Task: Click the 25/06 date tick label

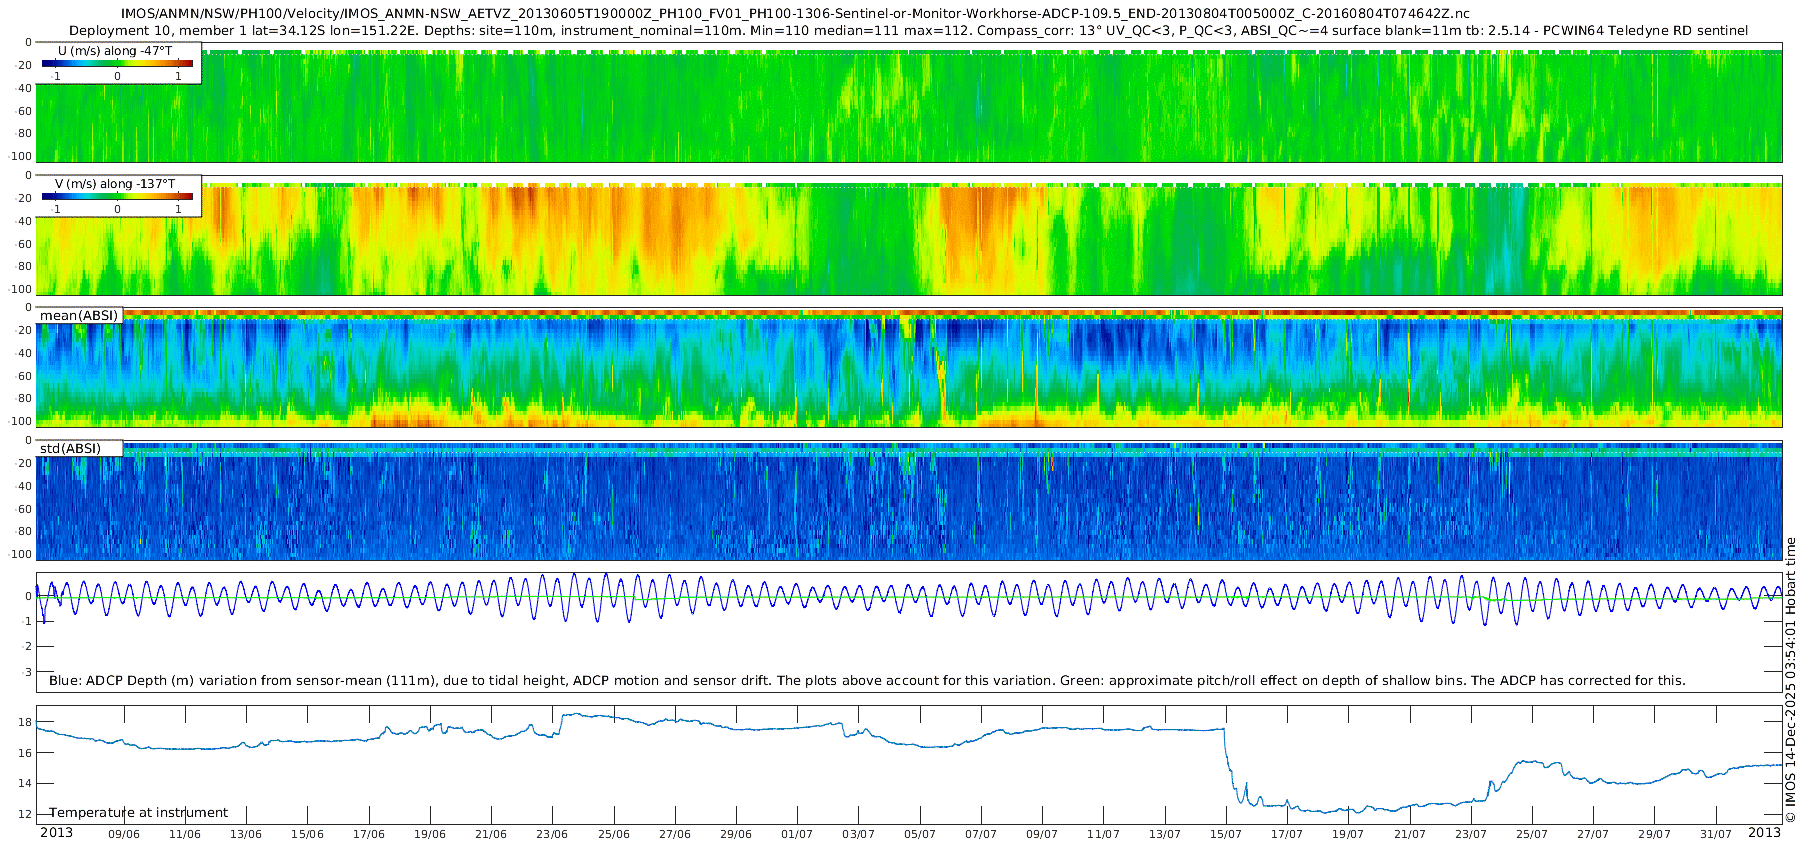Action: click(x=613, y=834)
